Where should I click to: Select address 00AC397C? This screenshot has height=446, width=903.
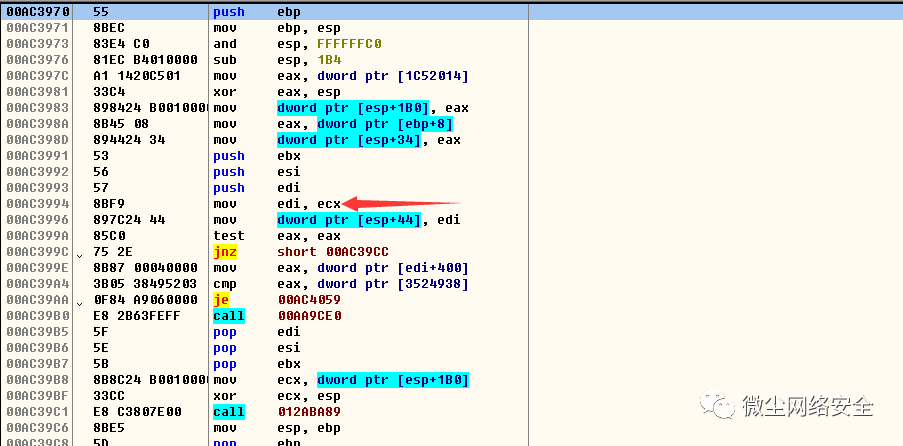point(37,76)
